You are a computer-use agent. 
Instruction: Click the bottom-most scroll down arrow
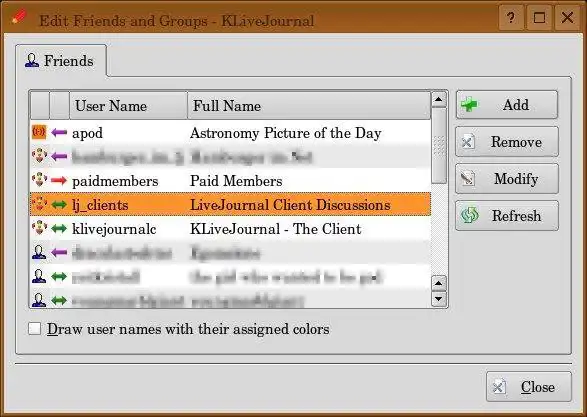pos(438,299)
